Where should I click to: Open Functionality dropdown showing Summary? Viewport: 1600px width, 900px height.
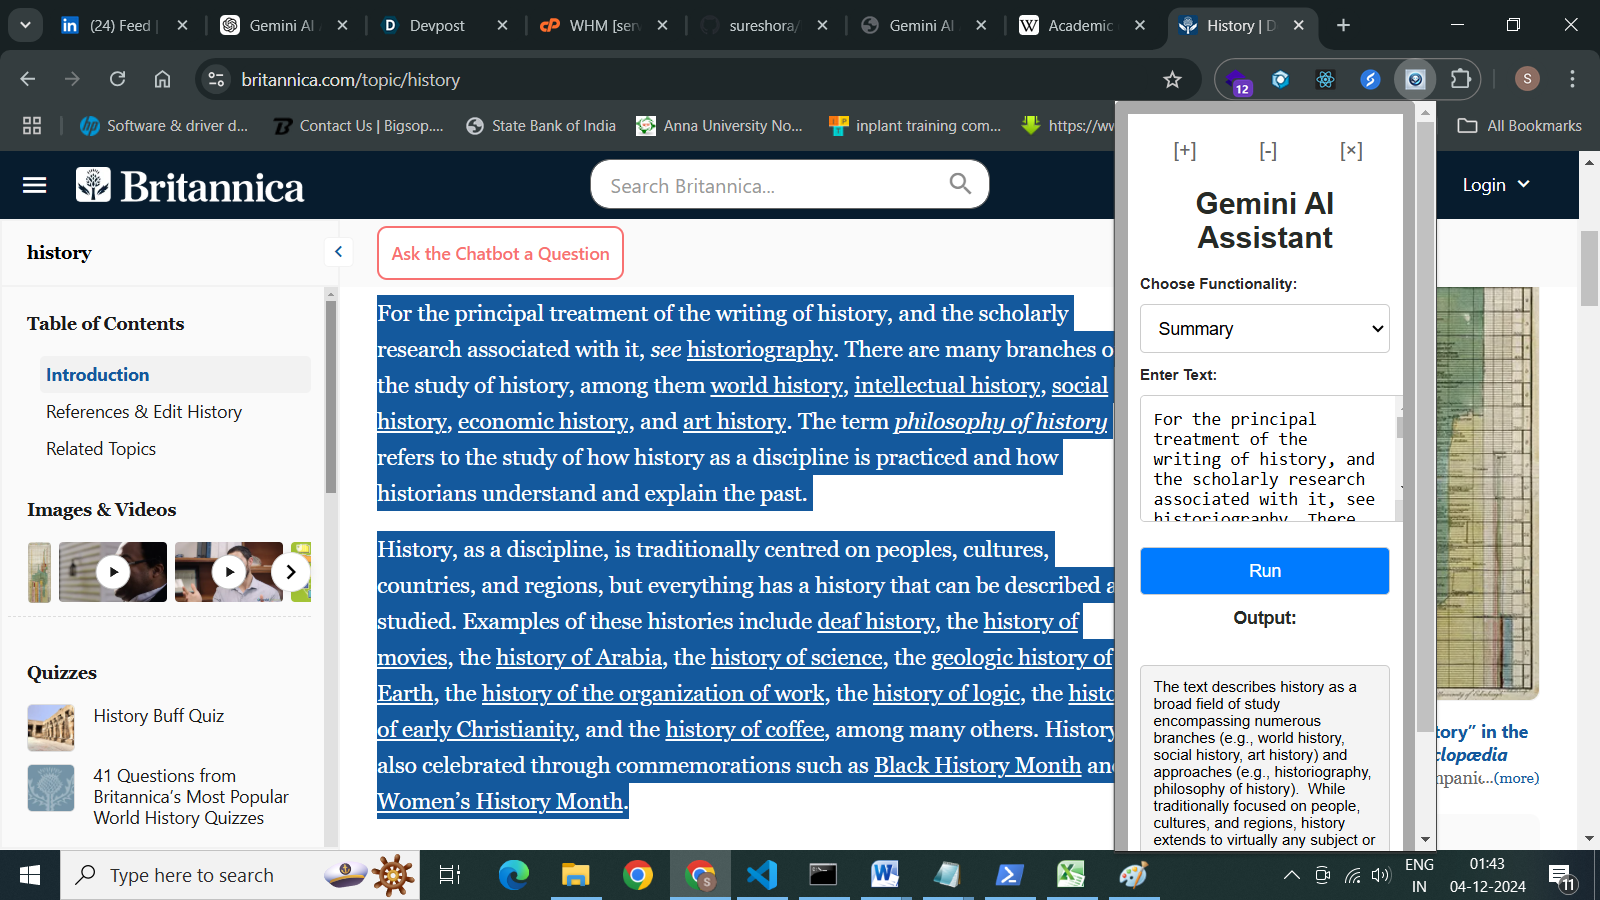[1265, 328]
